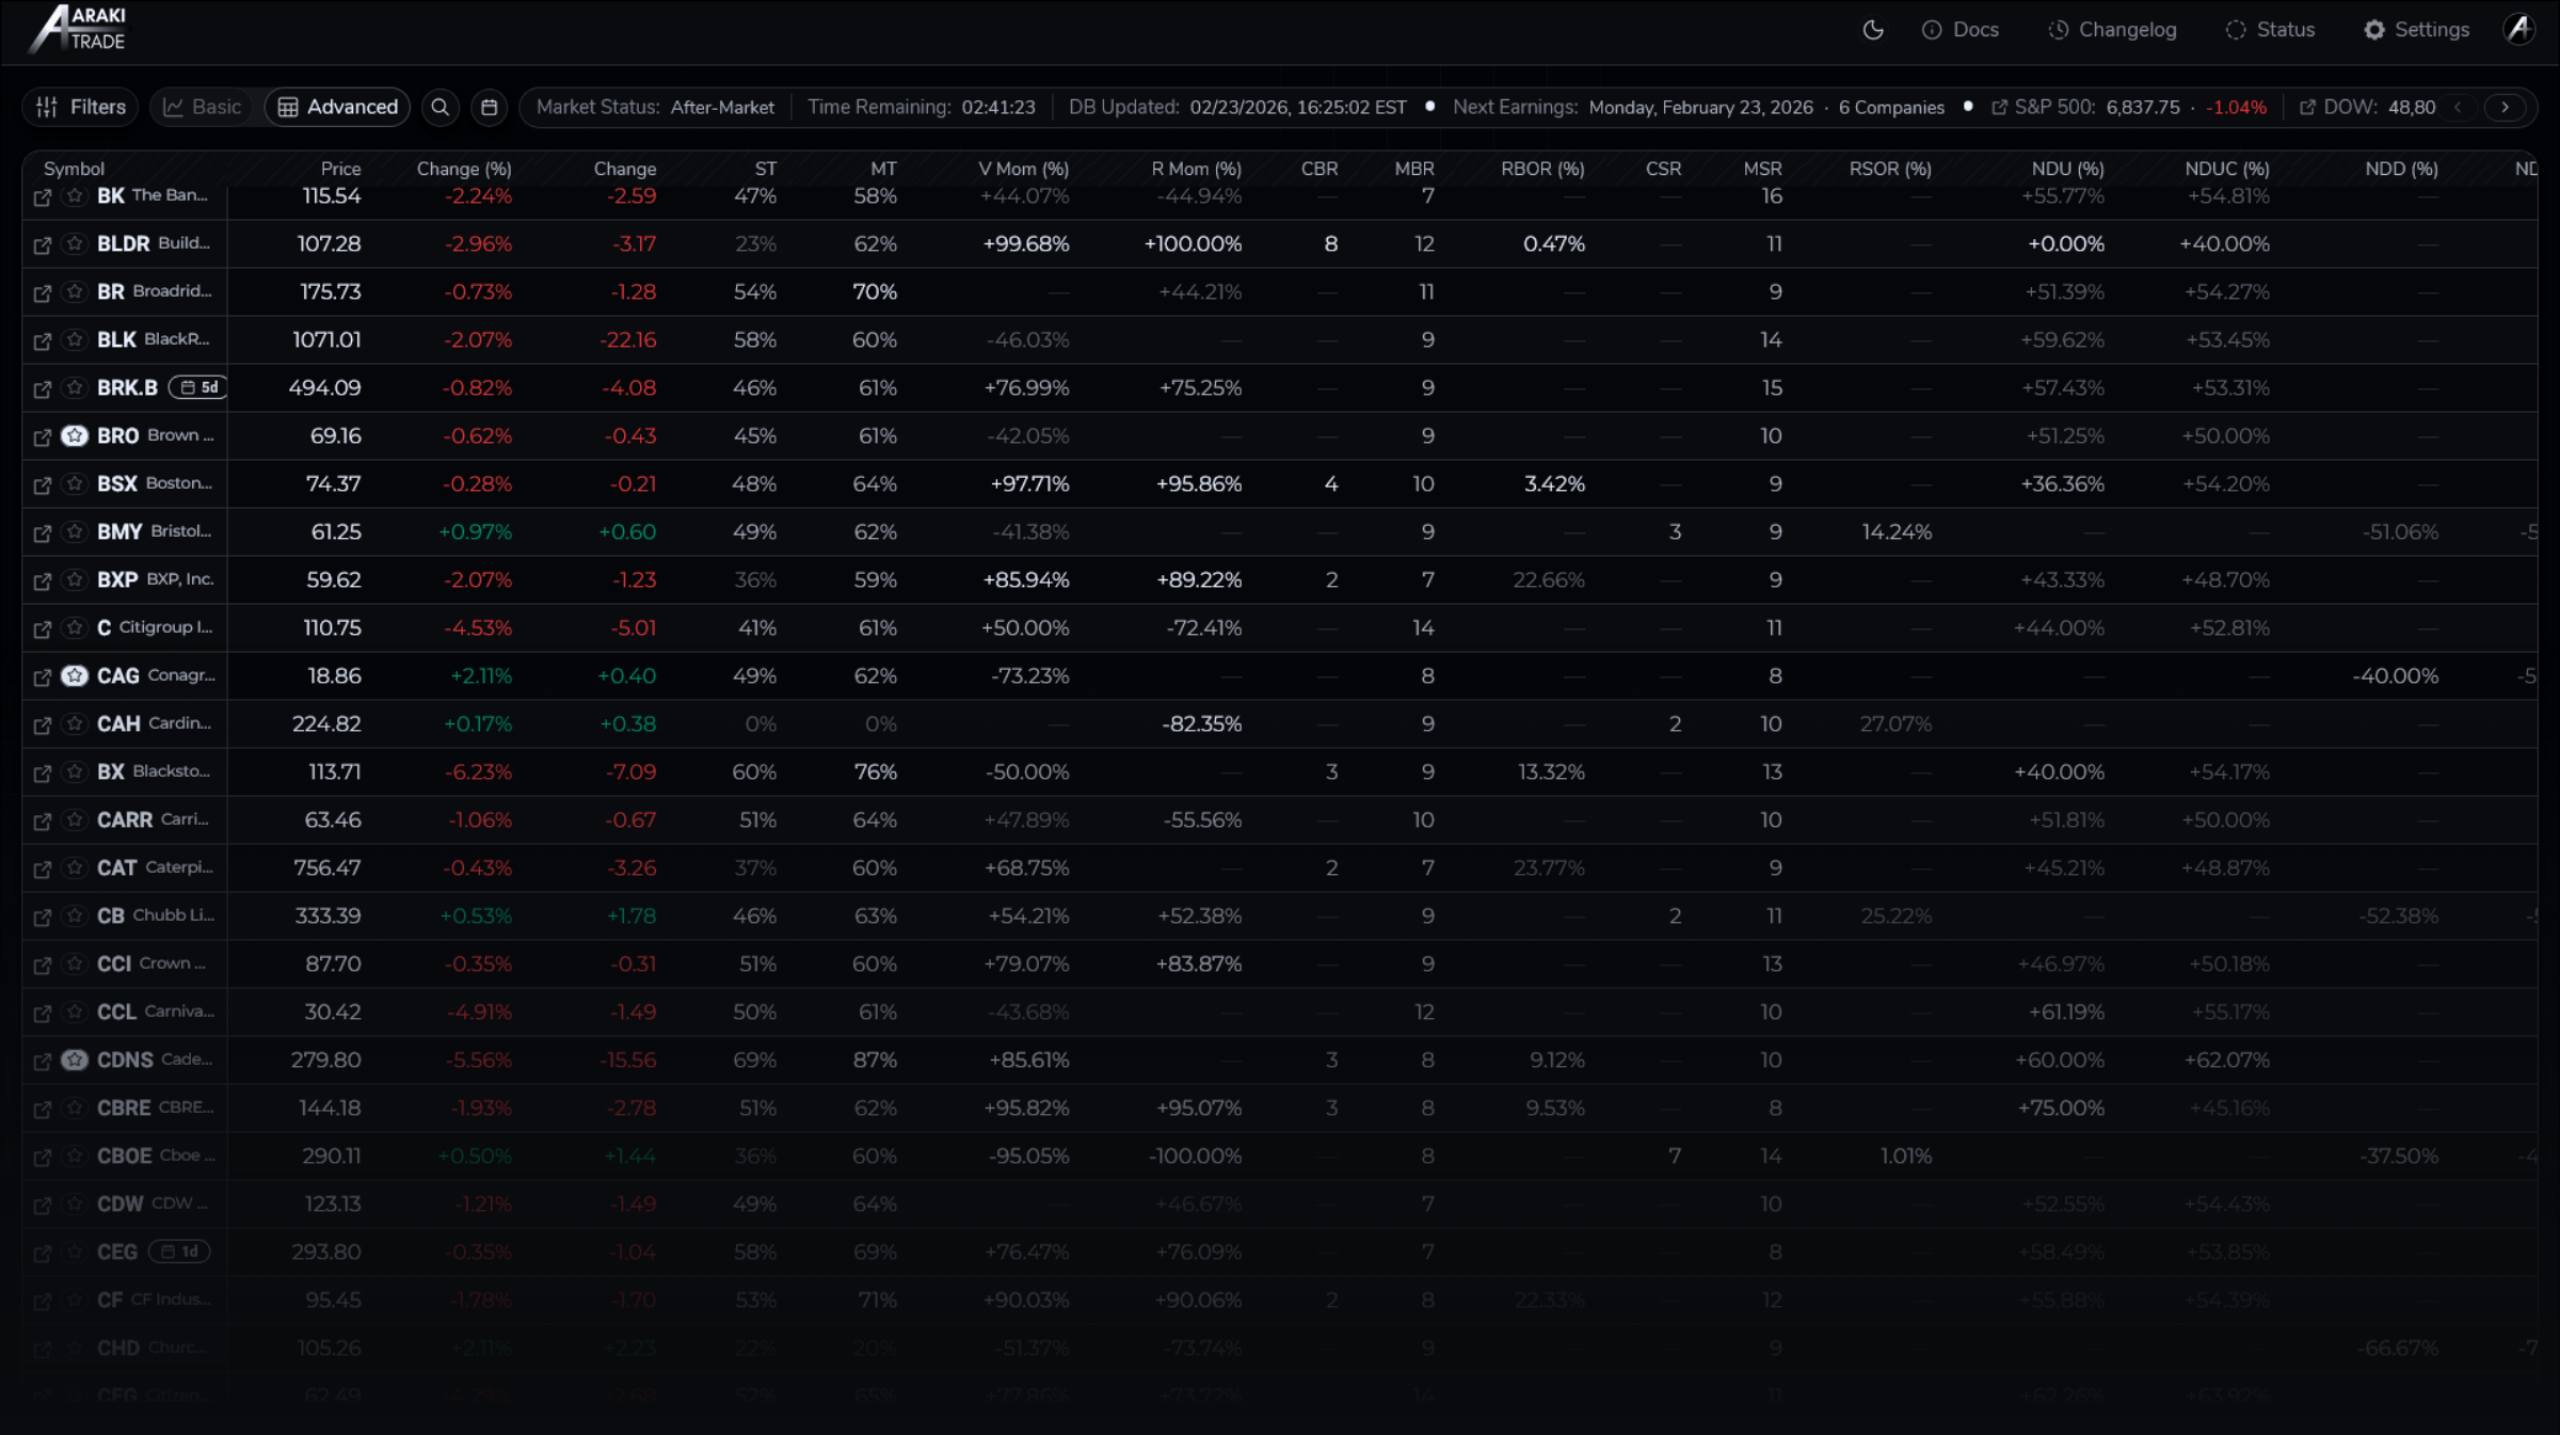Click the Settings gear icon

(2374, 30)
